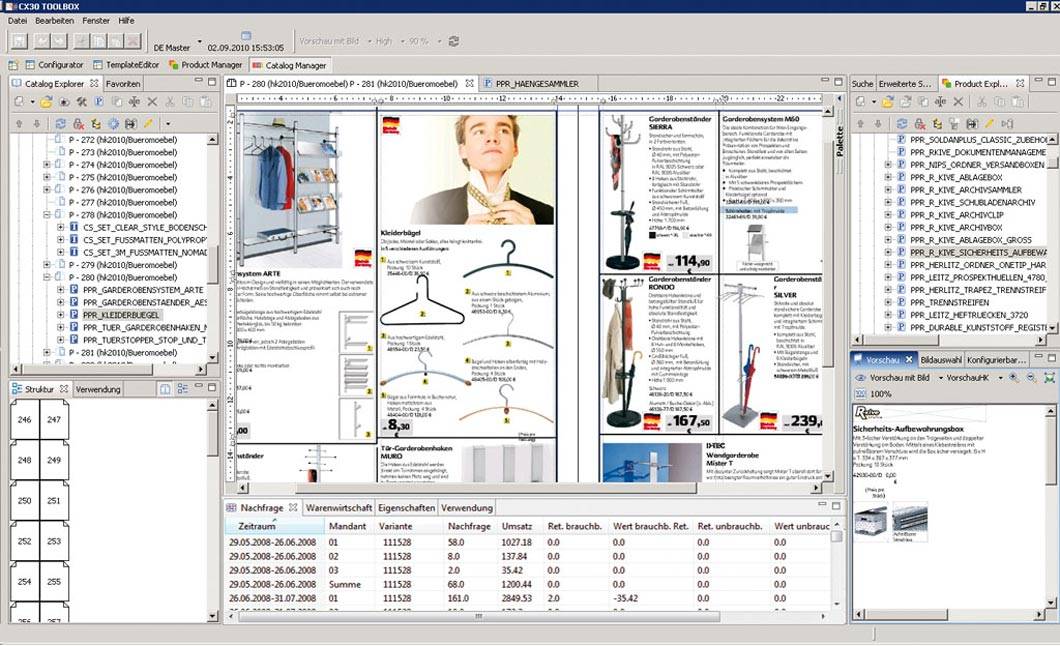Click the zoom out magnifier in Vorschau panel
Image resolution: width=1060 pixels, height=646 pixels.
1031,378
